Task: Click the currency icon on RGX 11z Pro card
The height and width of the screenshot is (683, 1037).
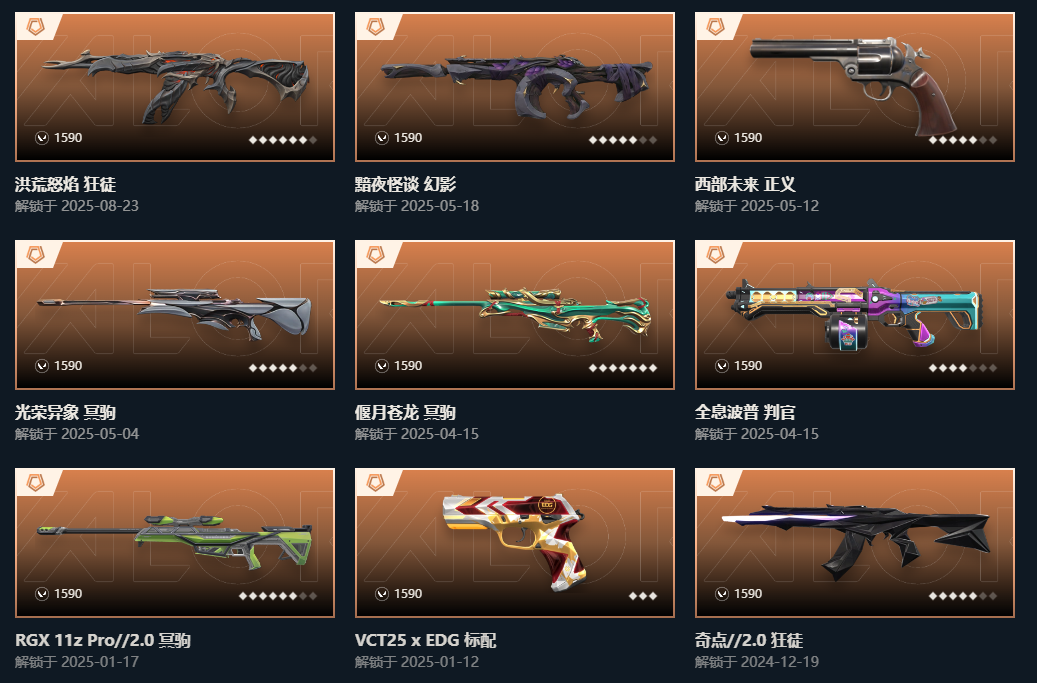Action: pyautogui.click(x=42, y=594)
